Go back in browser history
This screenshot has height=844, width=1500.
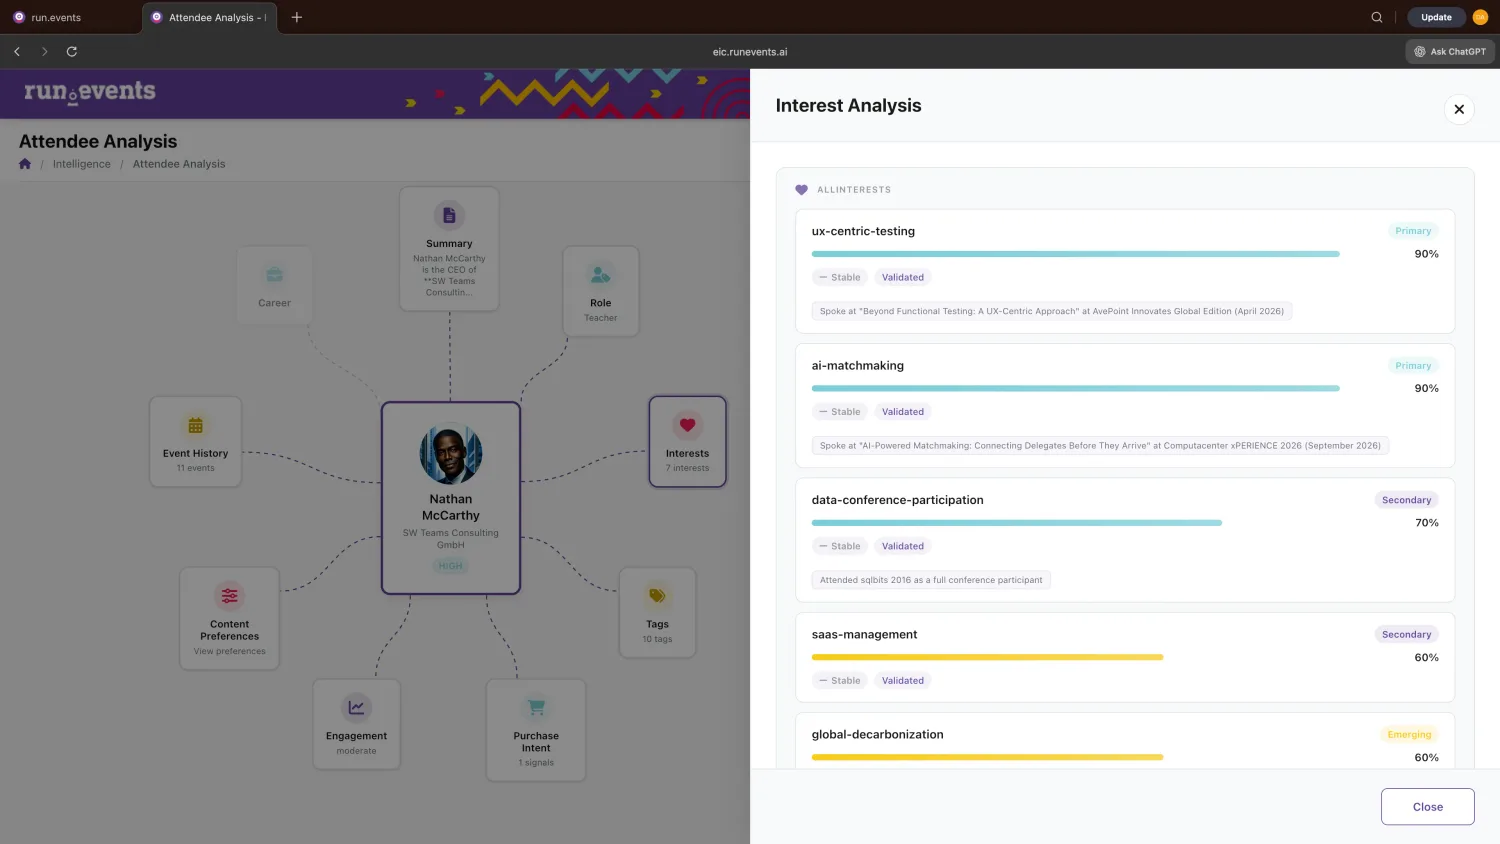pyautogui.click(x=17, y=51)
